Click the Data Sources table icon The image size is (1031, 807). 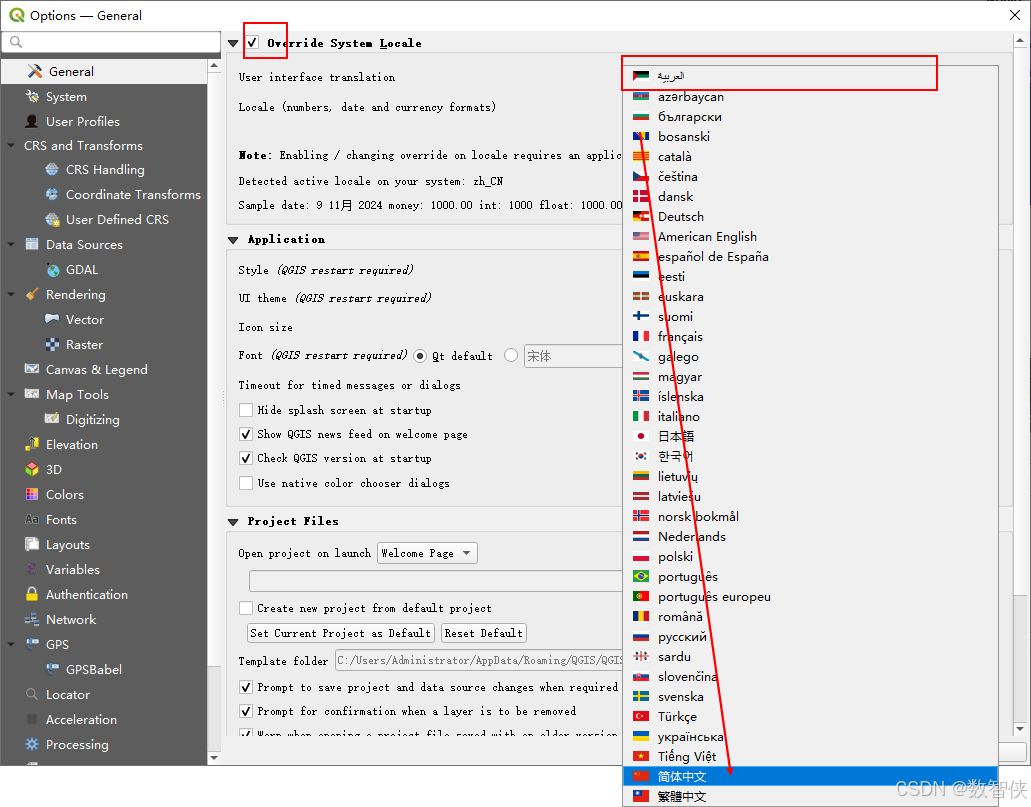[32, 244]
